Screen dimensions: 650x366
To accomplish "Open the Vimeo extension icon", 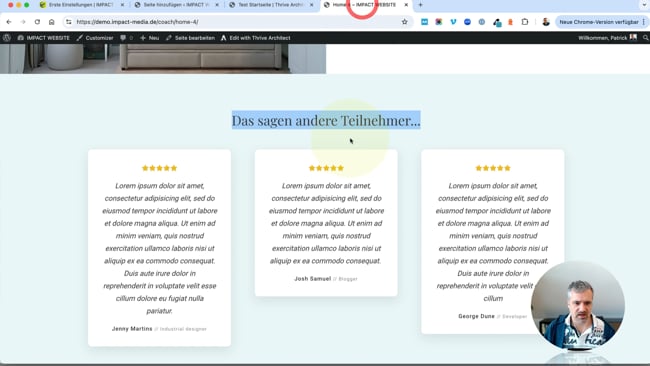I will click(x=453, y=22).
